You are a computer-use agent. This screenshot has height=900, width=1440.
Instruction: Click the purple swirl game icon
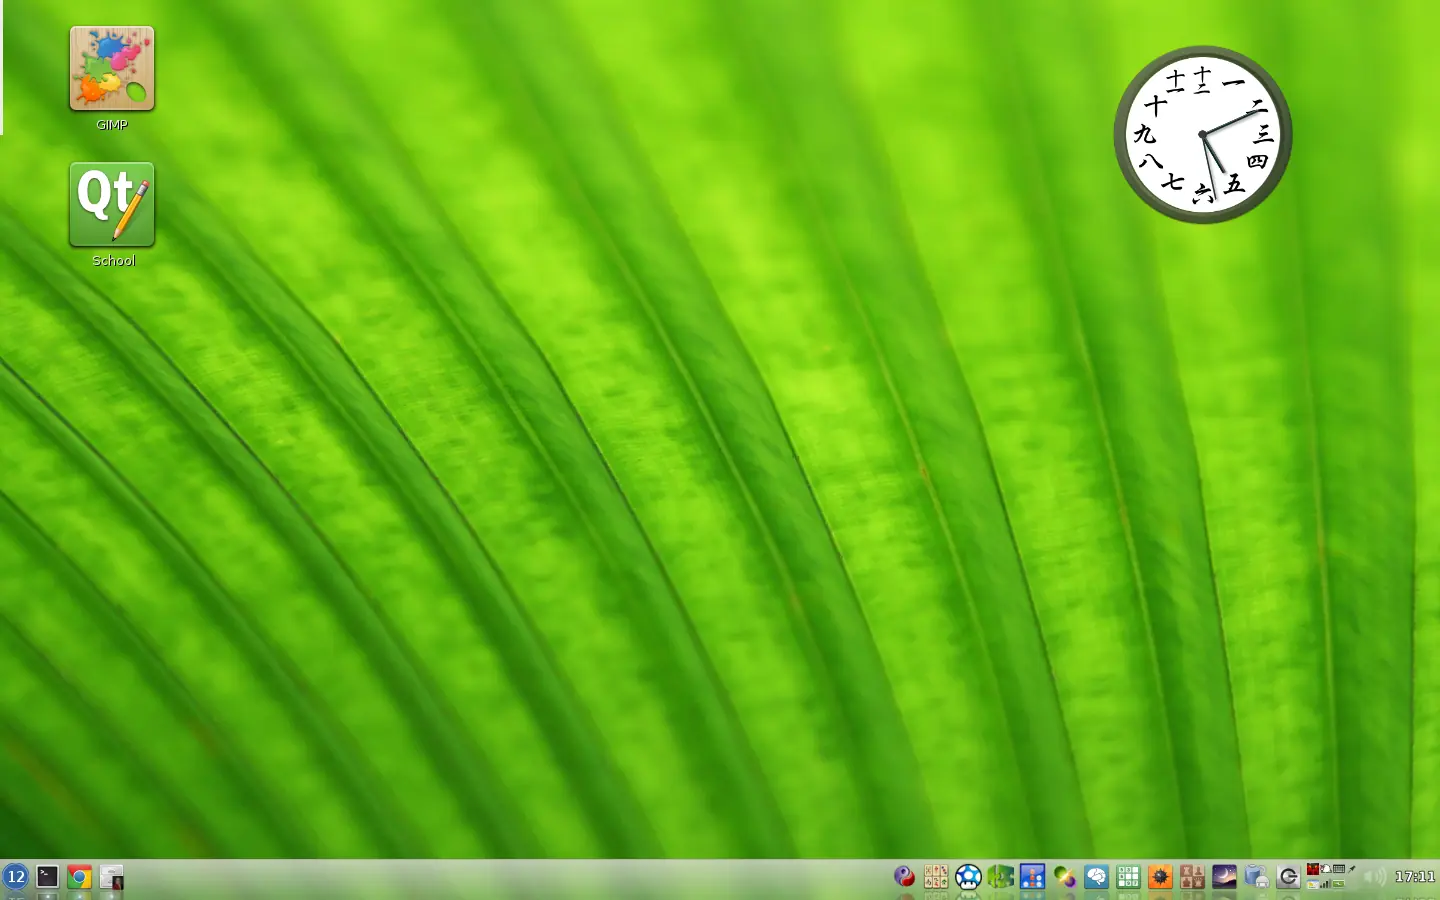coord(1065,876)
